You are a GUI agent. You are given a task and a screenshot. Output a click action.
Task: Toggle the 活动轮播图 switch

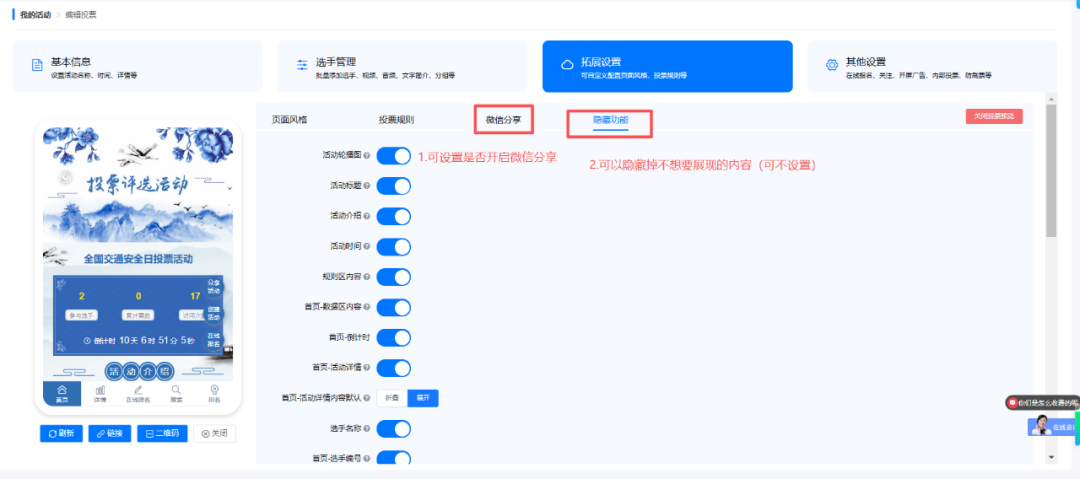[393, 156]
